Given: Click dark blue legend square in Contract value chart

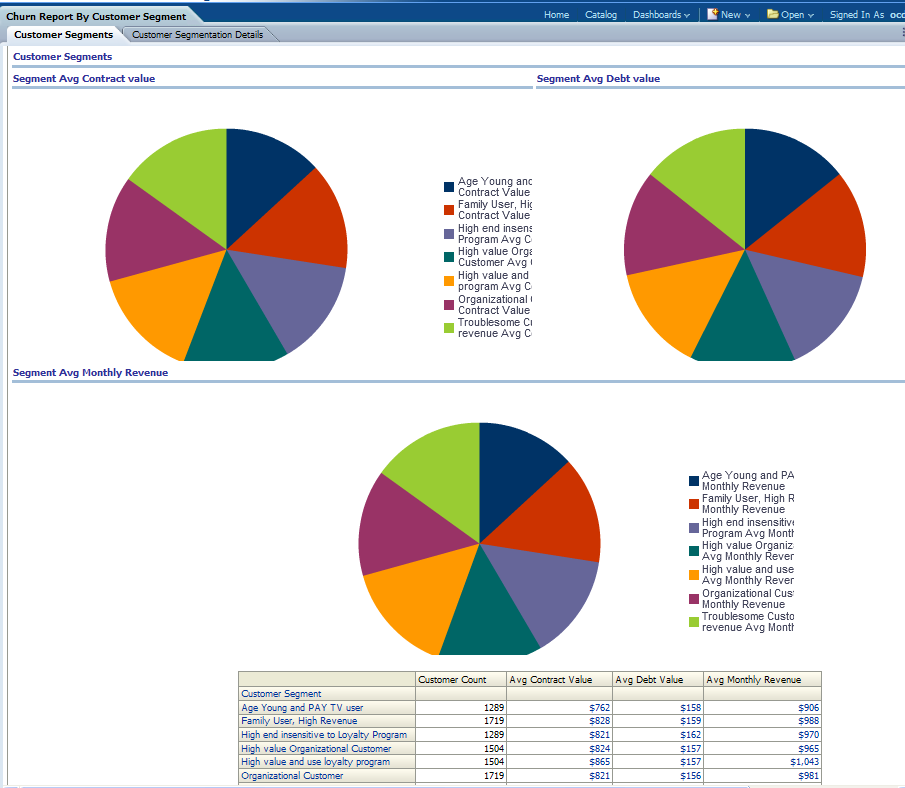Looking at the screenshot, I should pyautogui.click(x=449, y=187).
